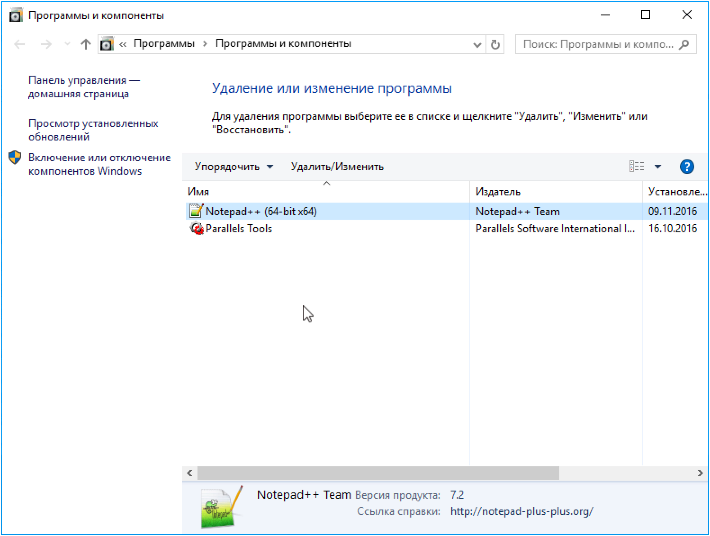Sort by the Установлено column header
The height and width of the screenshot is (536, 710).
point(676,191)
